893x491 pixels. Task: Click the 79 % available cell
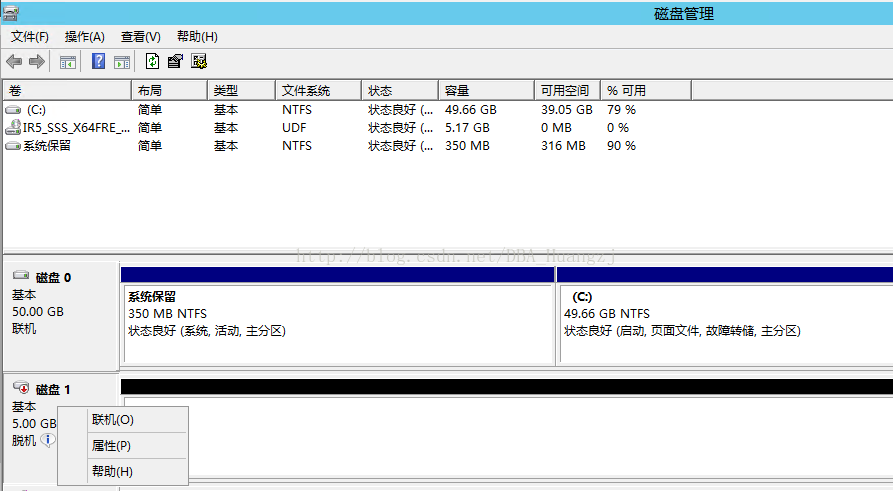click(x=621, y=110)
